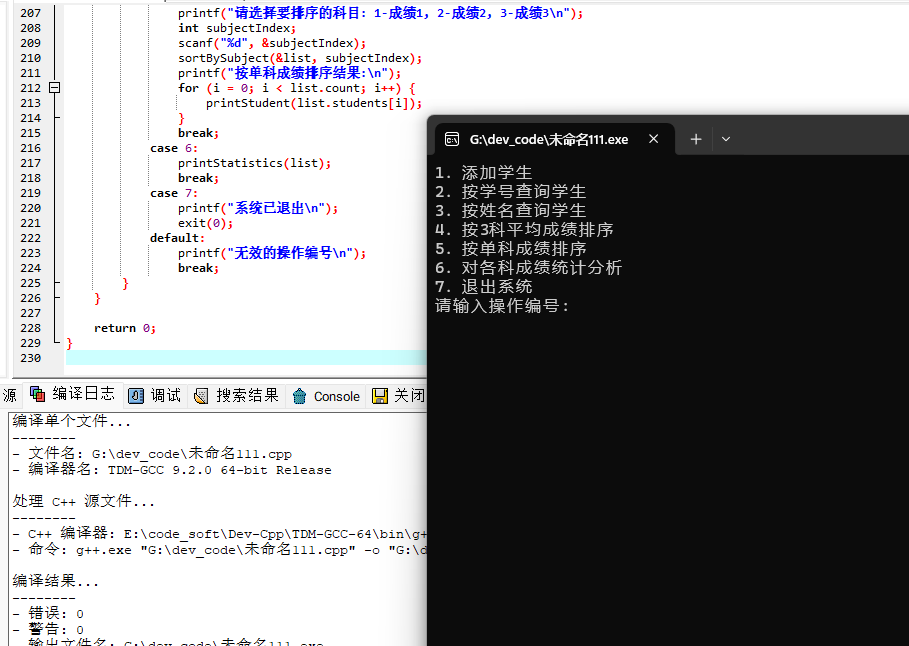Click '处理 C++ 源文件...' log line
The height and width of the screenshot is (646, 909).
[x=84, y=501]
